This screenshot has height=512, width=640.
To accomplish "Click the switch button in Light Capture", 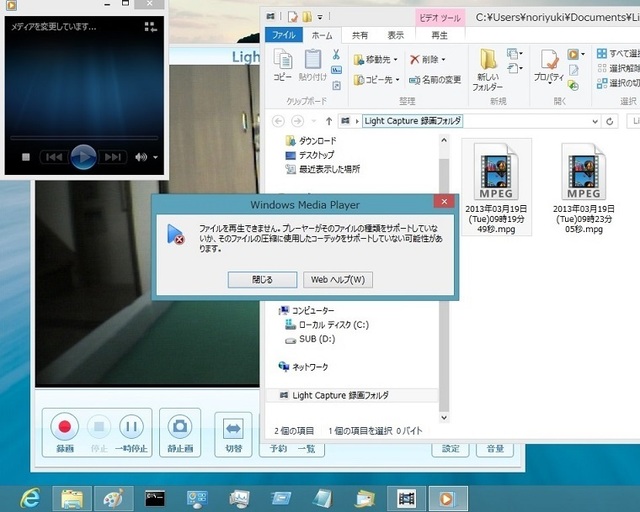I will (233, 434).
